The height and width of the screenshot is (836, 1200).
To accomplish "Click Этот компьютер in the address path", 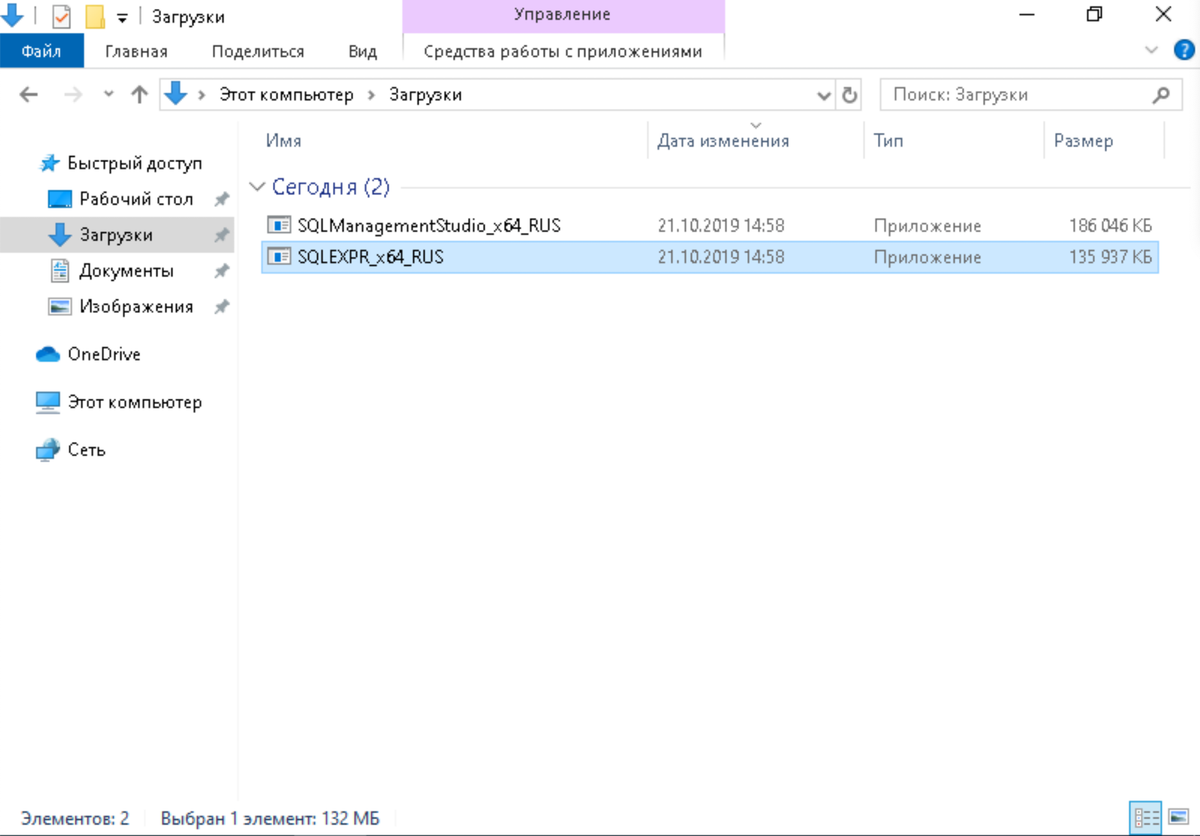I will pos(287,95).
